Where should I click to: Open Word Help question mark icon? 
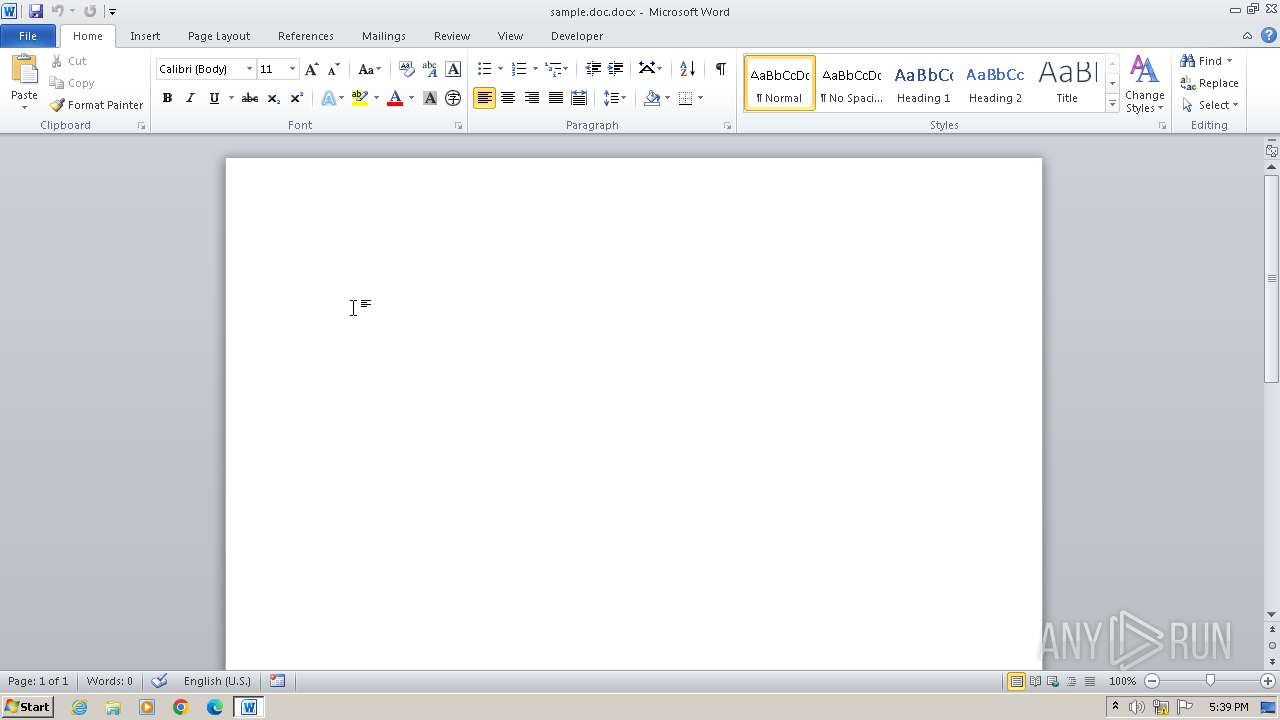click(x=1268, y=35)
